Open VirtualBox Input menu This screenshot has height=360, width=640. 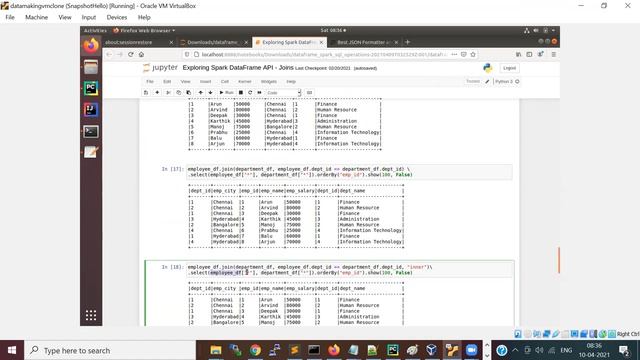pyautogui.click(x=89, y=17)
